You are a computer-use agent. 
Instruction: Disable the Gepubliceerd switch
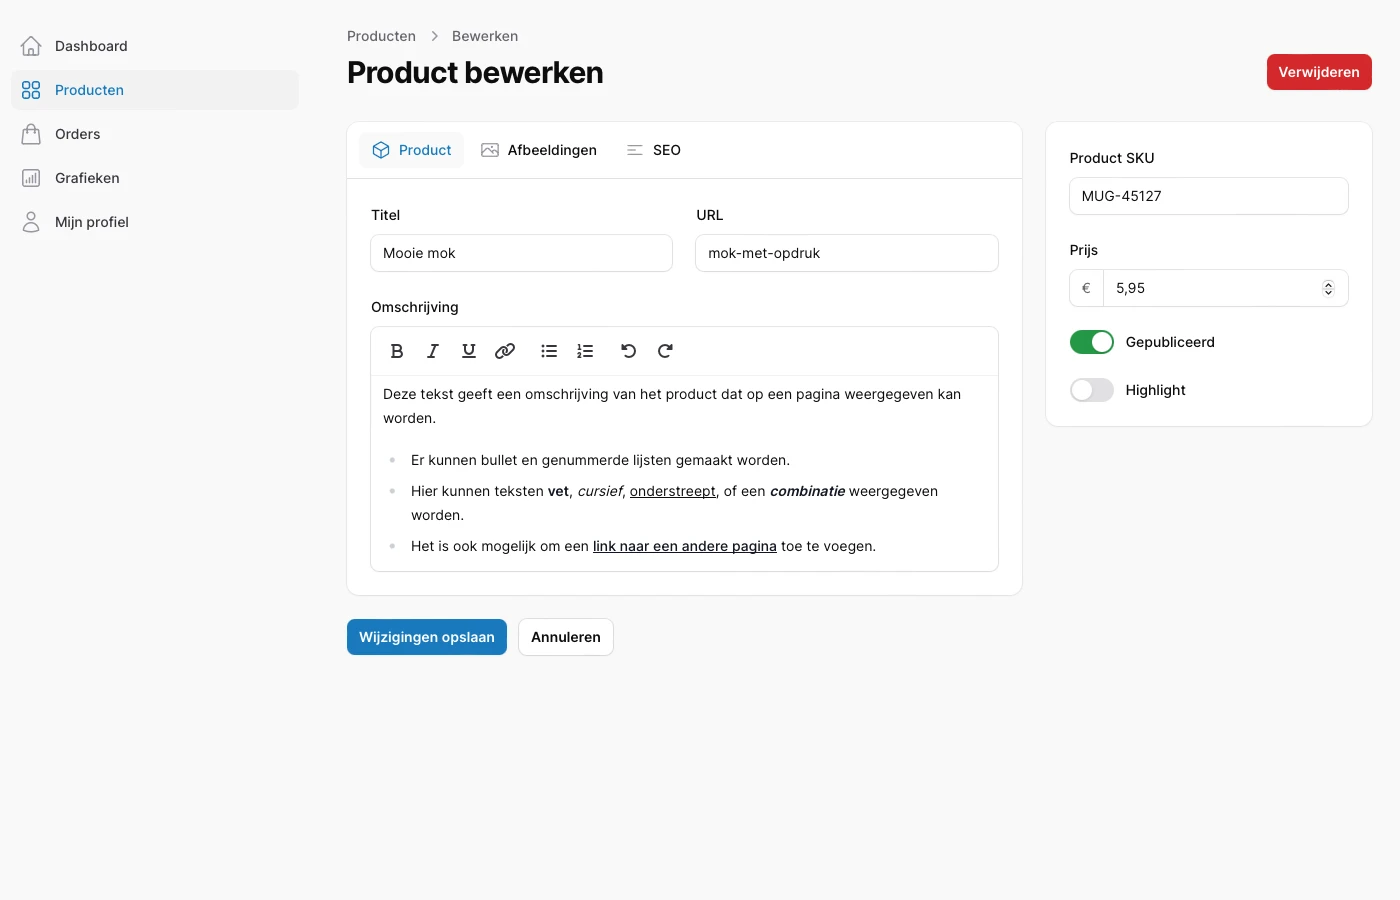[1091, 342]
